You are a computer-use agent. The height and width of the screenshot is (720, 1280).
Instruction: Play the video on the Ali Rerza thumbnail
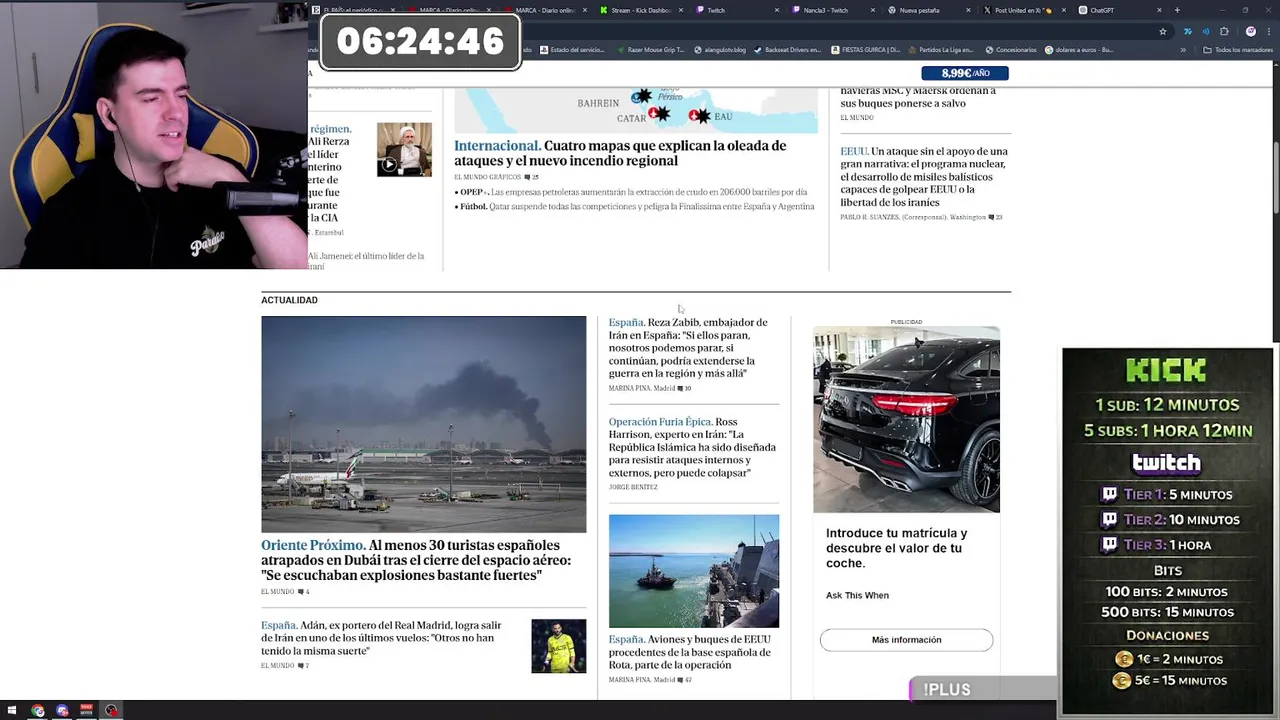click(x=389, y=165)
